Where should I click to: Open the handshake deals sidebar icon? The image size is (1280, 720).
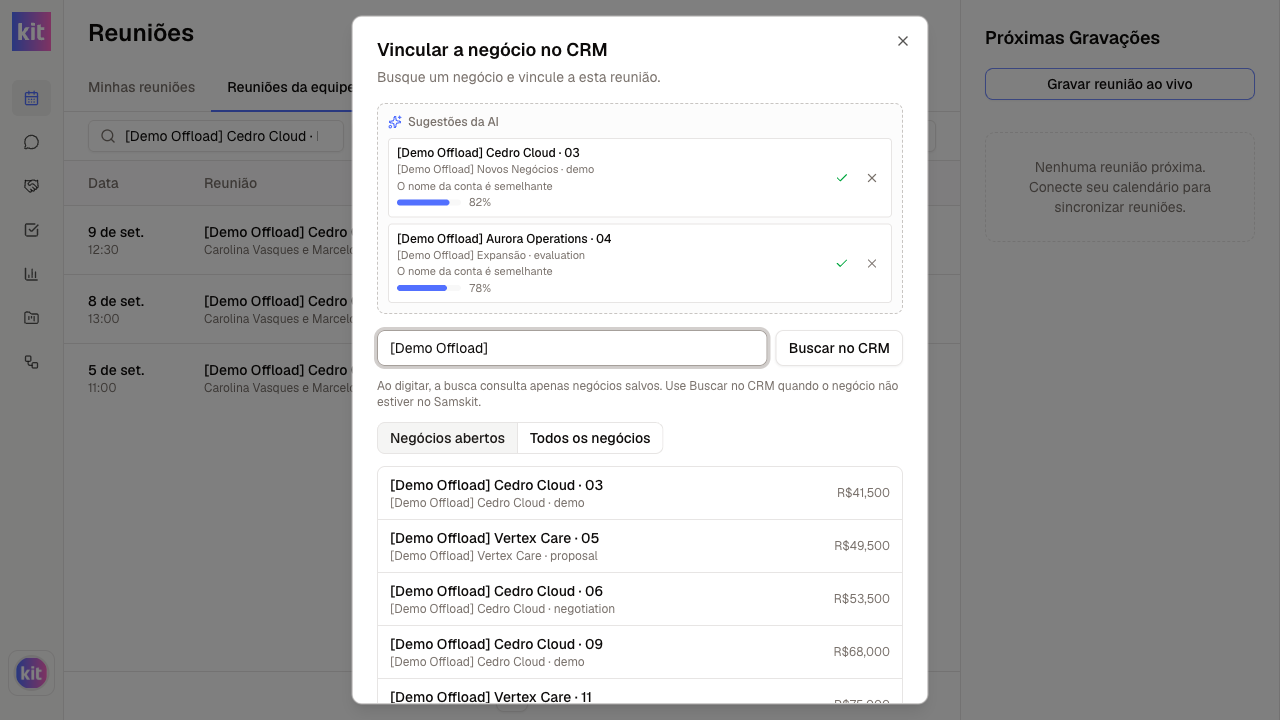pyautogui.click(x=31, y=186)
